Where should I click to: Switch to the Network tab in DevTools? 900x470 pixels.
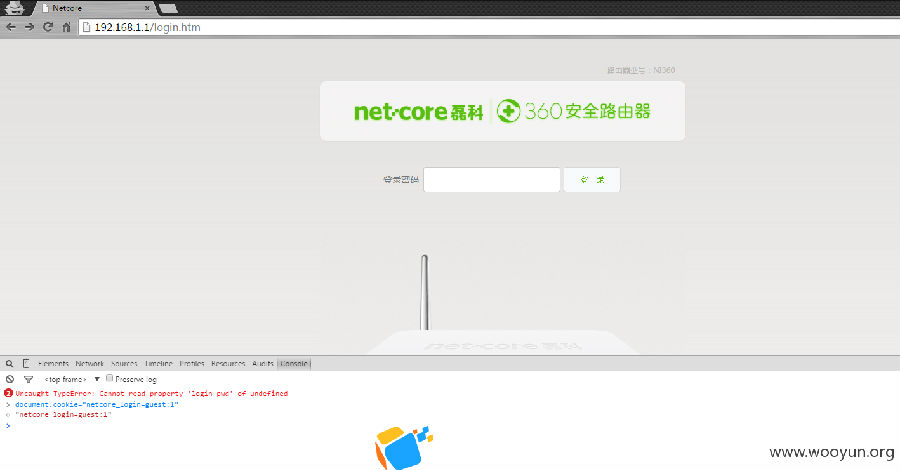[x=90, y=364]
